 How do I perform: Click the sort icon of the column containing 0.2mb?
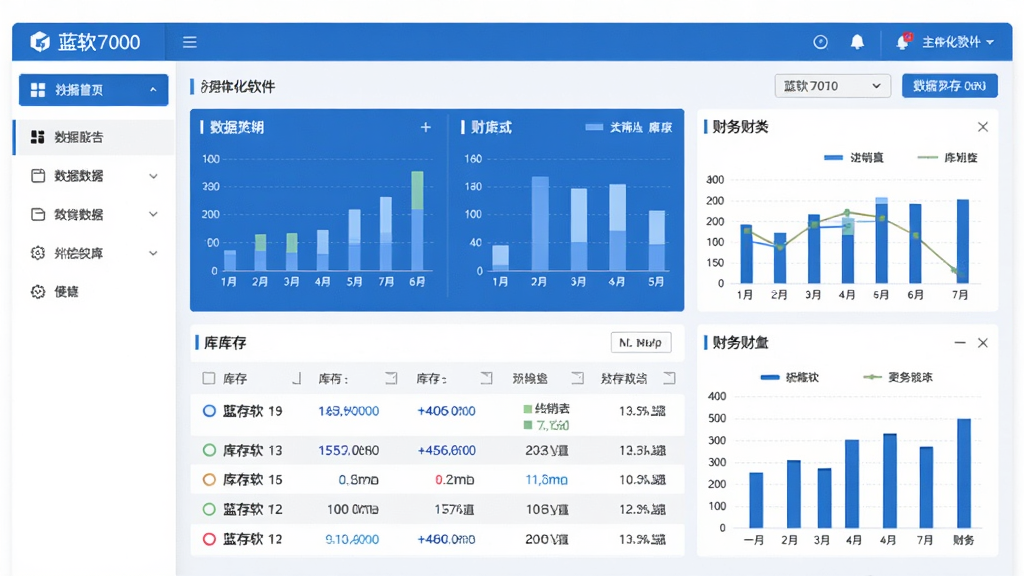[487, 378]
